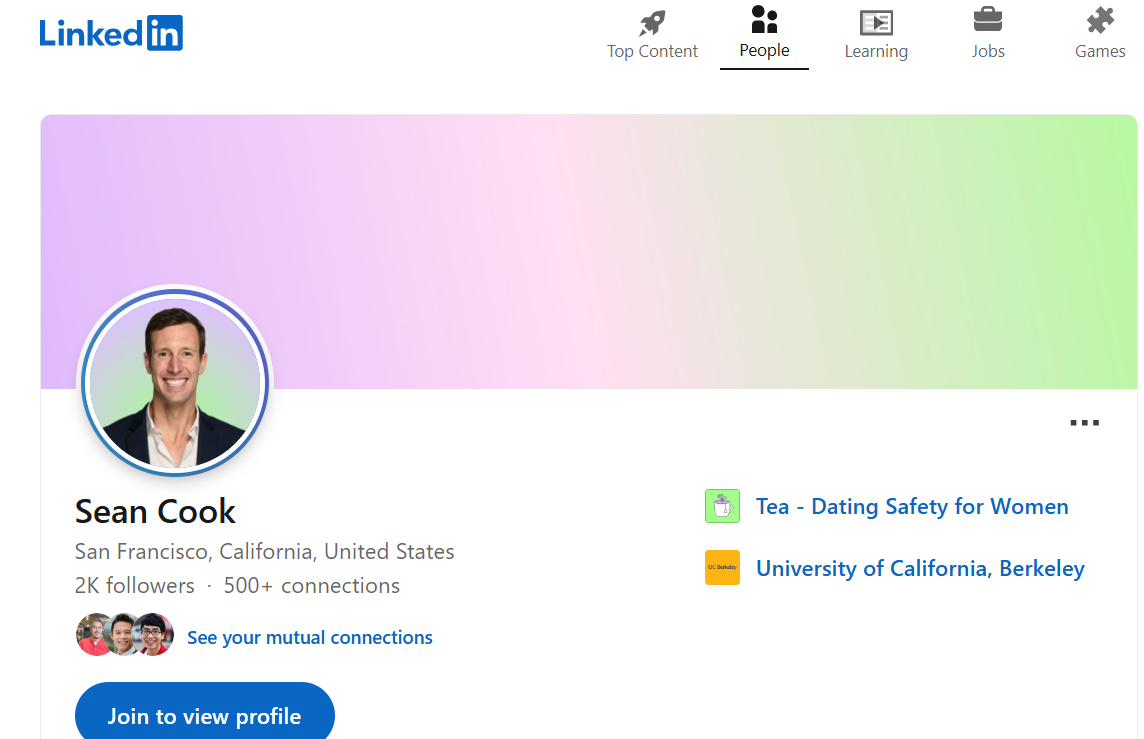Click the 2K followers text
Image resolution: width=1144 pixels, height=739 pixels.
(134, 586)
